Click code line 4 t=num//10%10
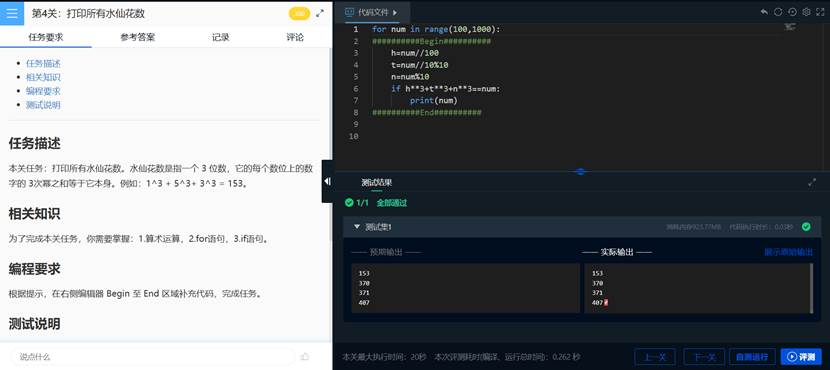Viewport: 830px width, 370px height. click(x=420, y=65)
